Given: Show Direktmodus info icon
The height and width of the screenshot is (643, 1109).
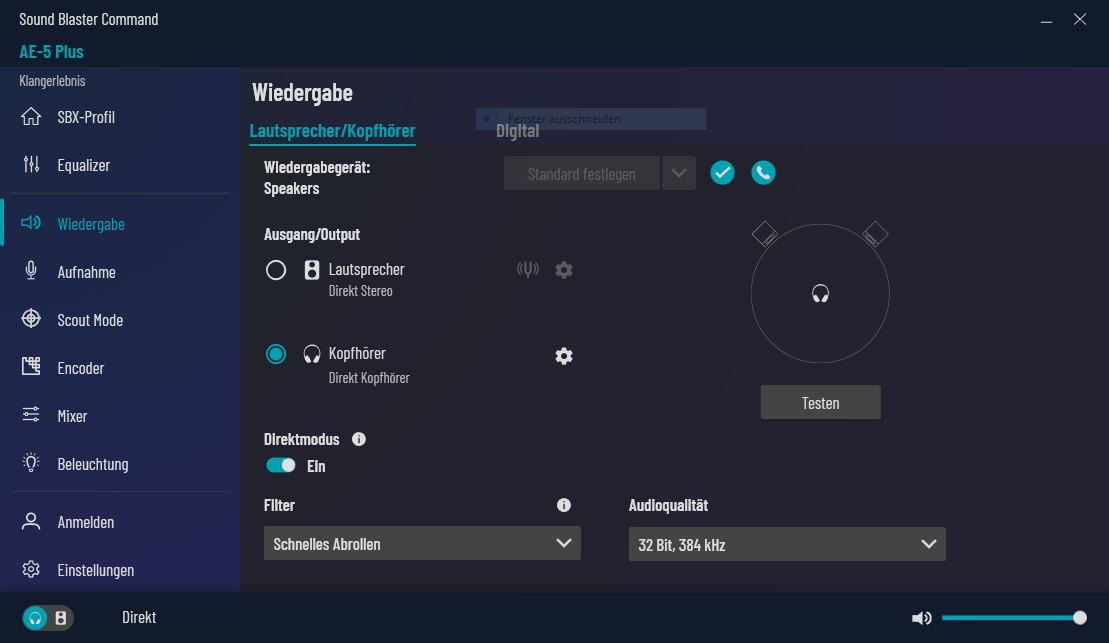Looking at the screenshot, I should [359, 439].
